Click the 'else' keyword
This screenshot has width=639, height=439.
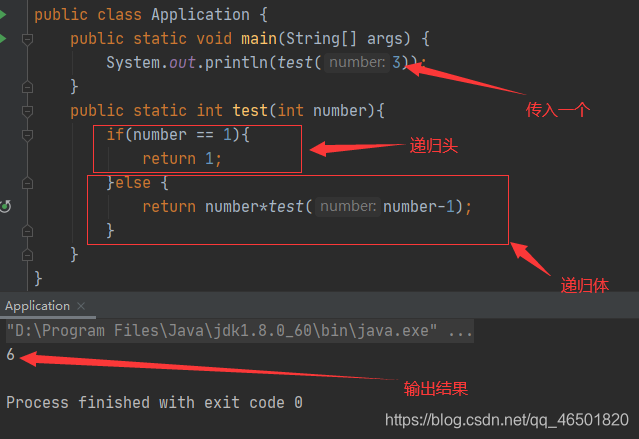(x=133, y=183)
